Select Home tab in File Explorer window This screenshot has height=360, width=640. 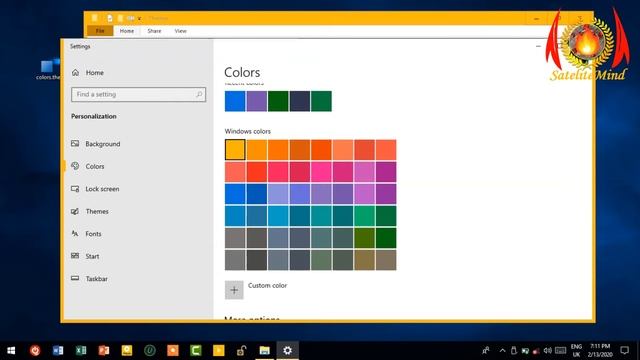[x=127, y=31]
